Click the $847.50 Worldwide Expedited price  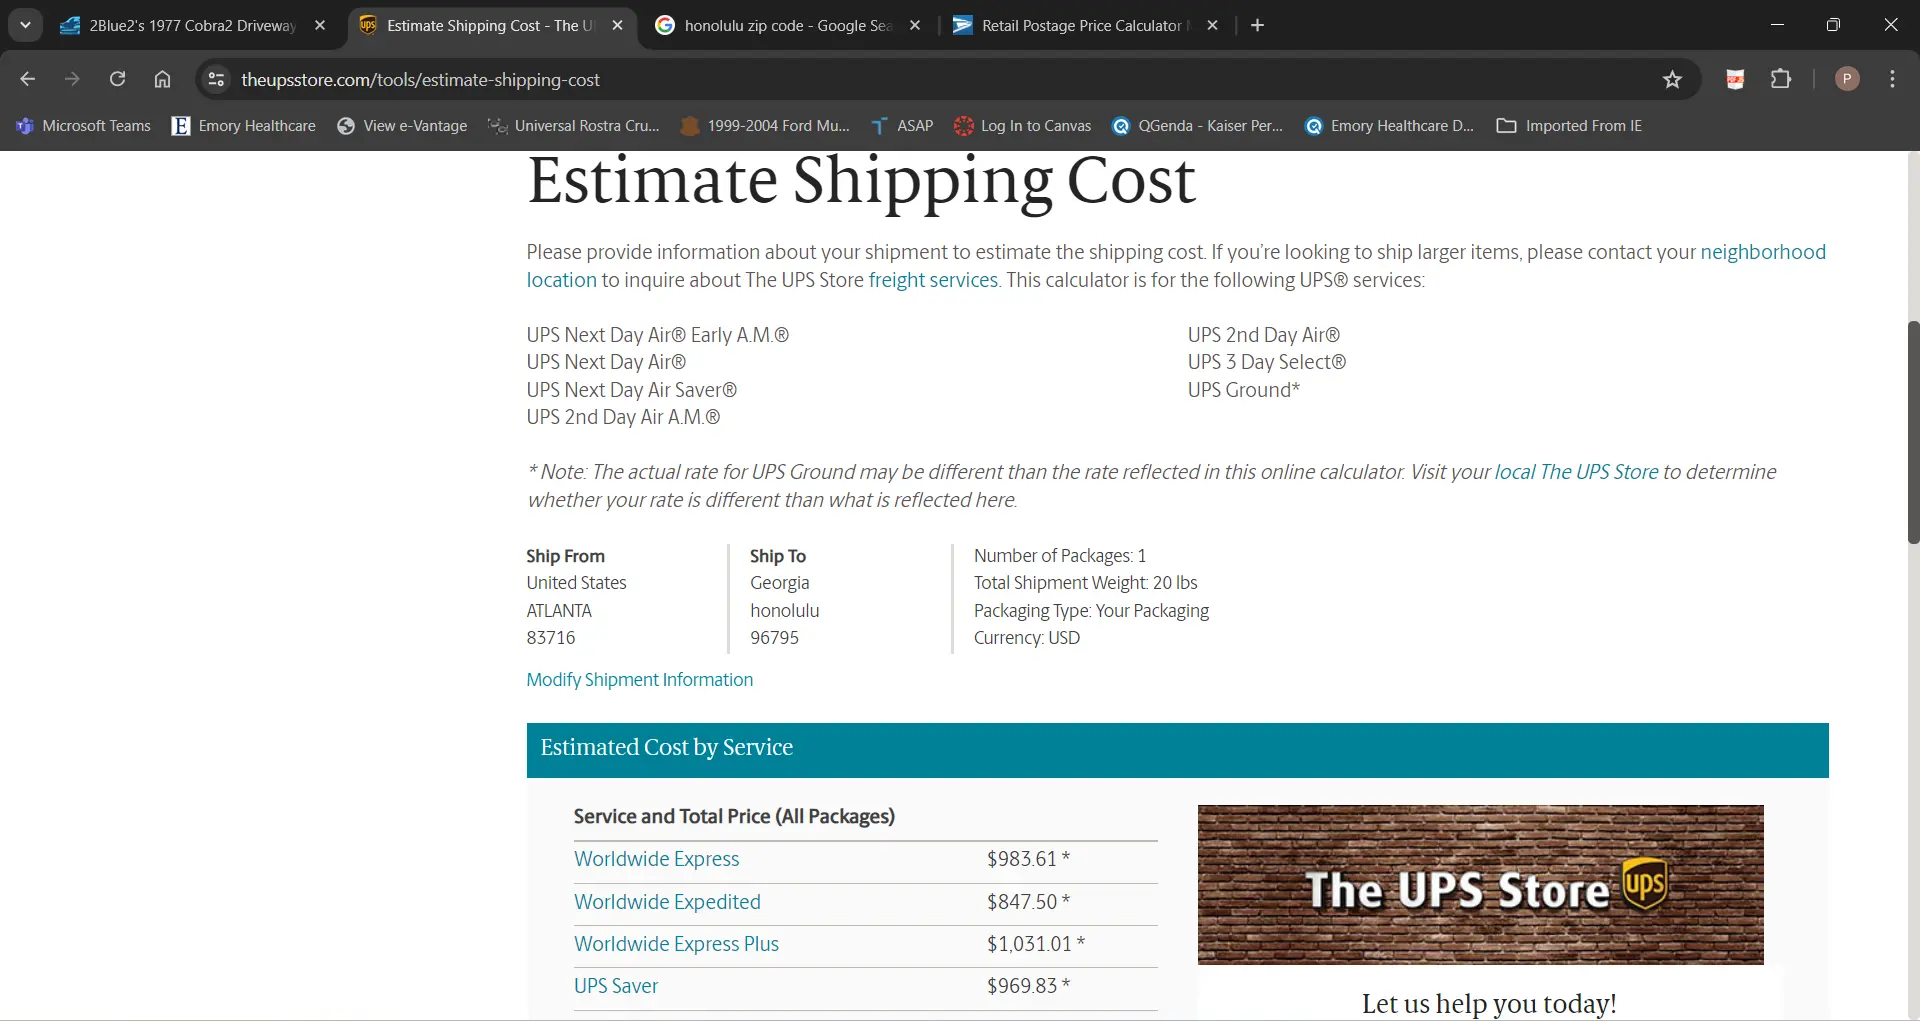1028,902
